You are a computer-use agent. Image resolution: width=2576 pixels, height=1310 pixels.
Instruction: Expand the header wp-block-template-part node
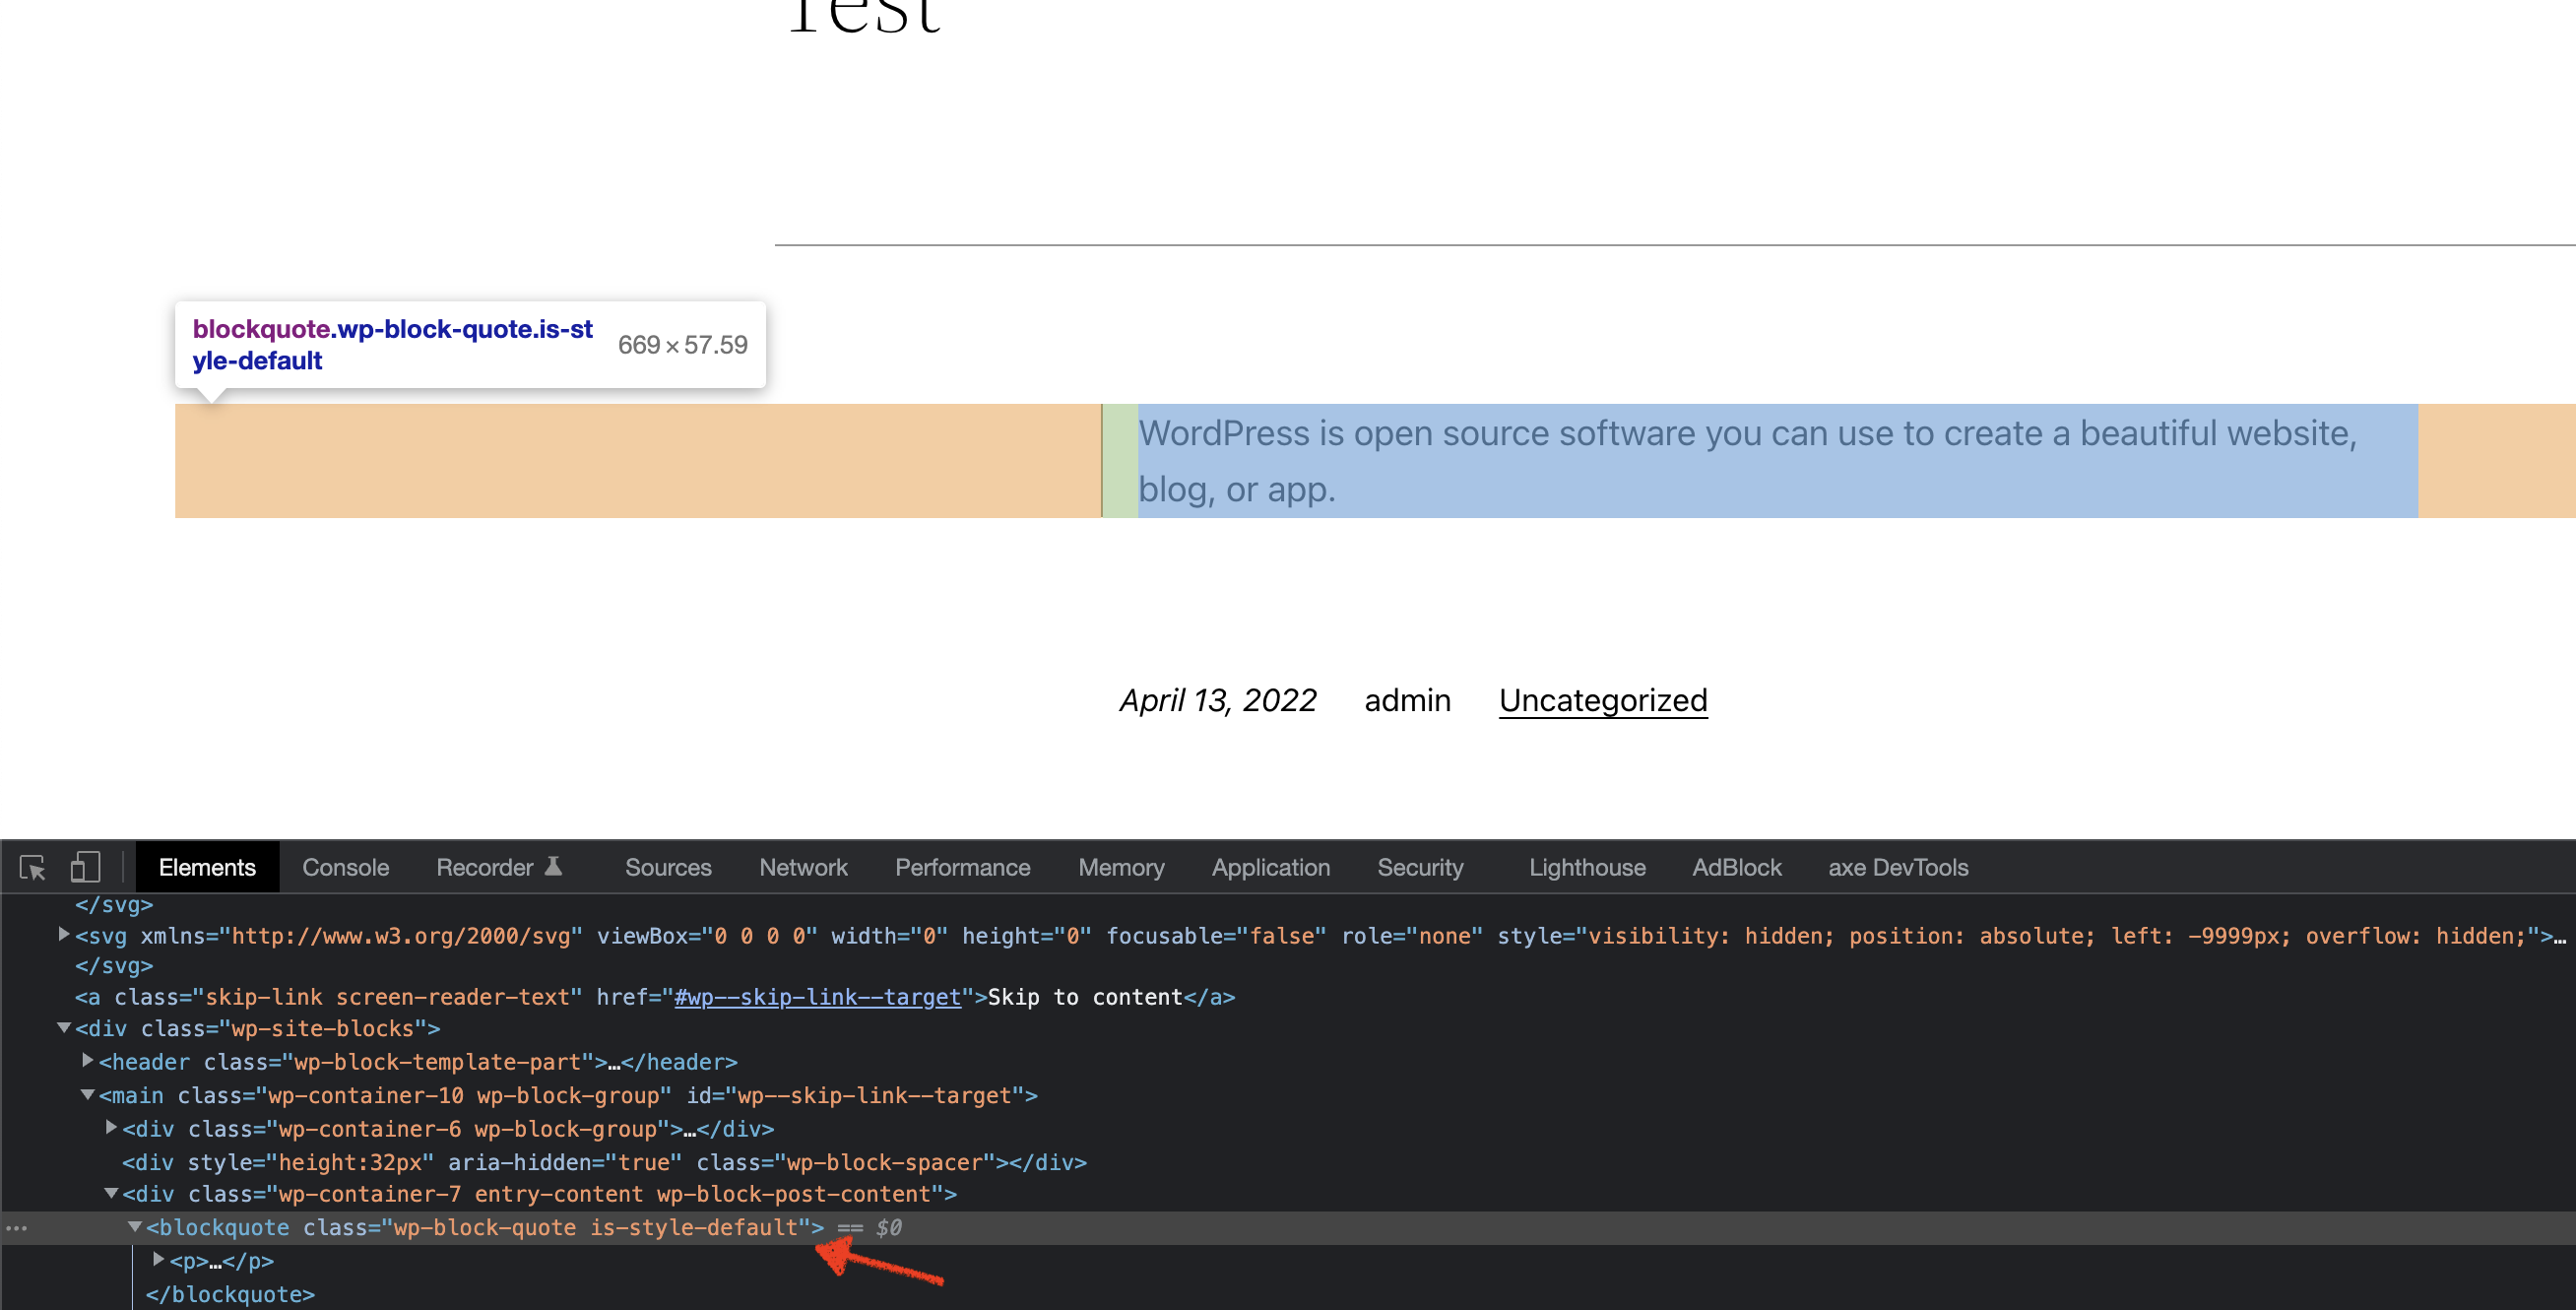pos(88,1060)
